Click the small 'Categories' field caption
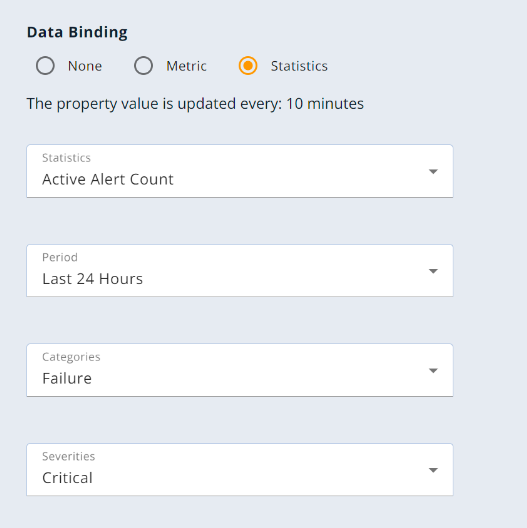 coord(71,357)
